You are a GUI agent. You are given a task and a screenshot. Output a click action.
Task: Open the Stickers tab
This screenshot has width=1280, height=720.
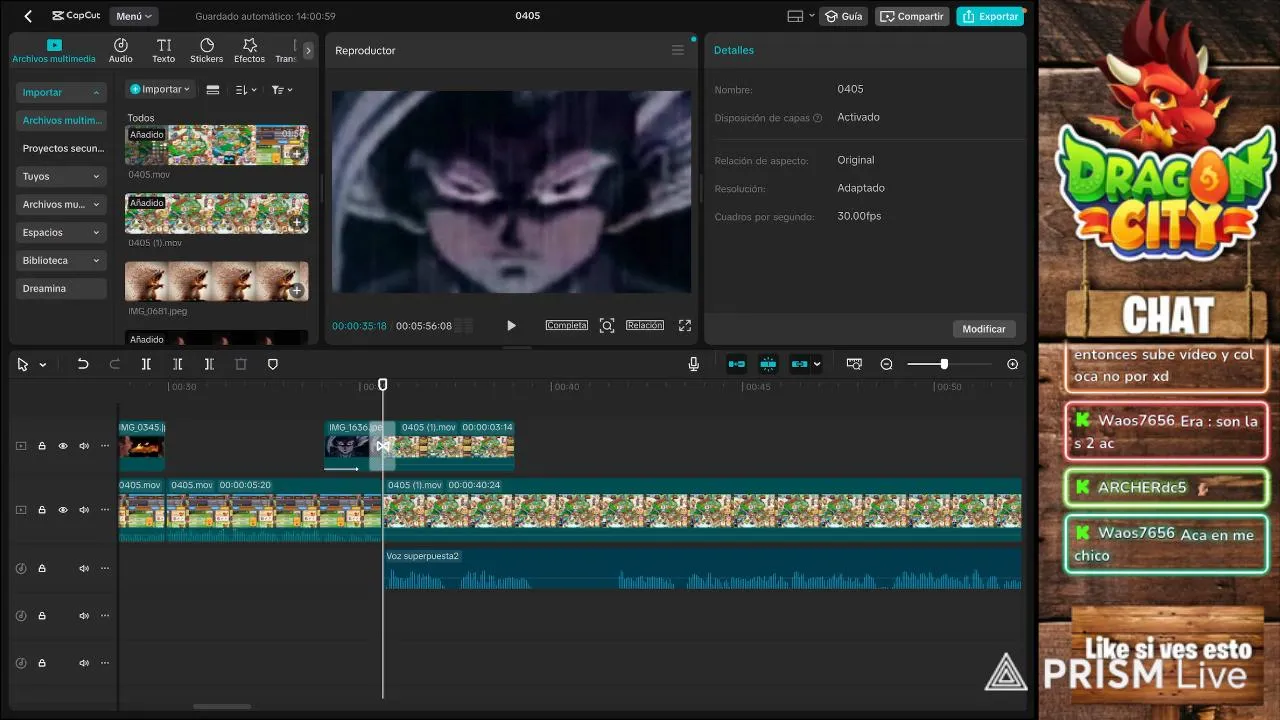207,51
